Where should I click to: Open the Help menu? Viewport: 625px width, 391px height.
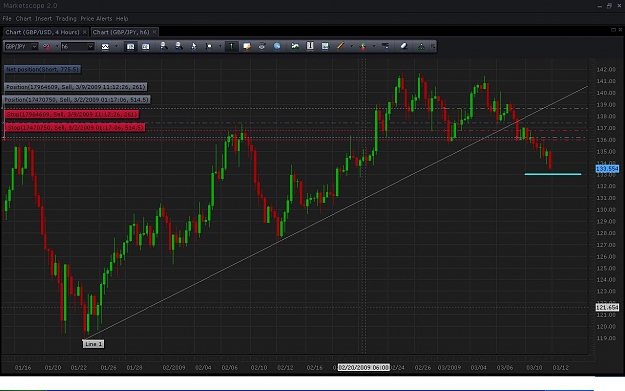122,19
